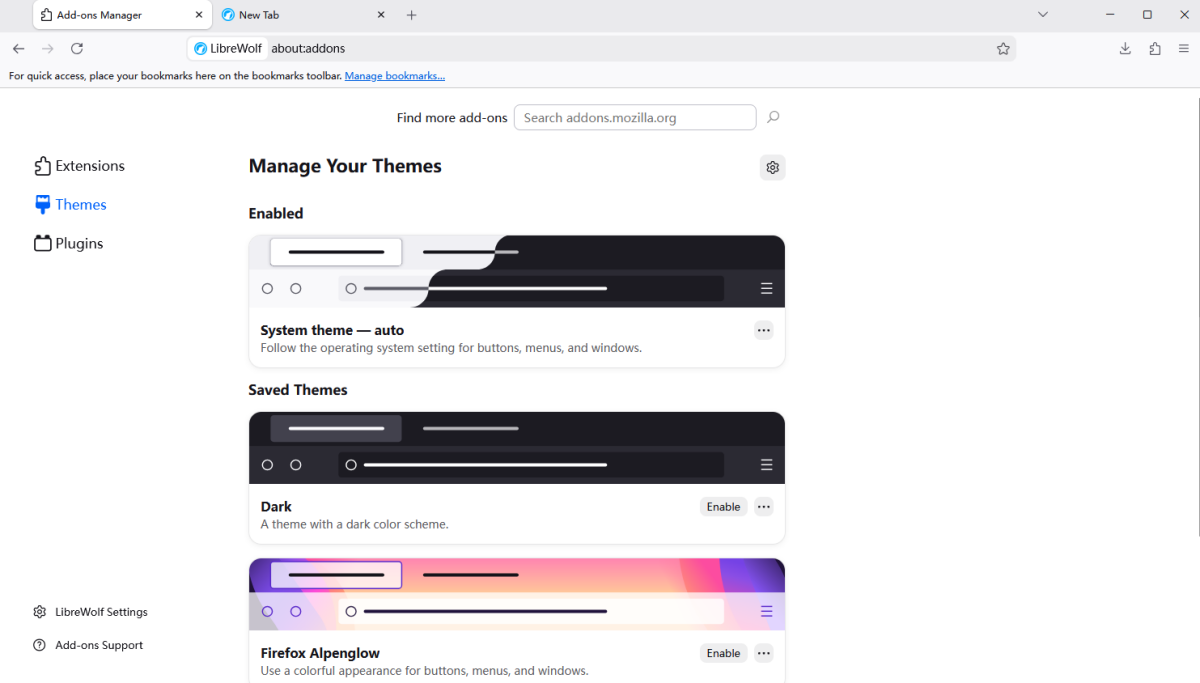Open the Tools for all add-ons gear
Image resolution: width=1200 pixels, height=683 pixels.
[772, 167]
